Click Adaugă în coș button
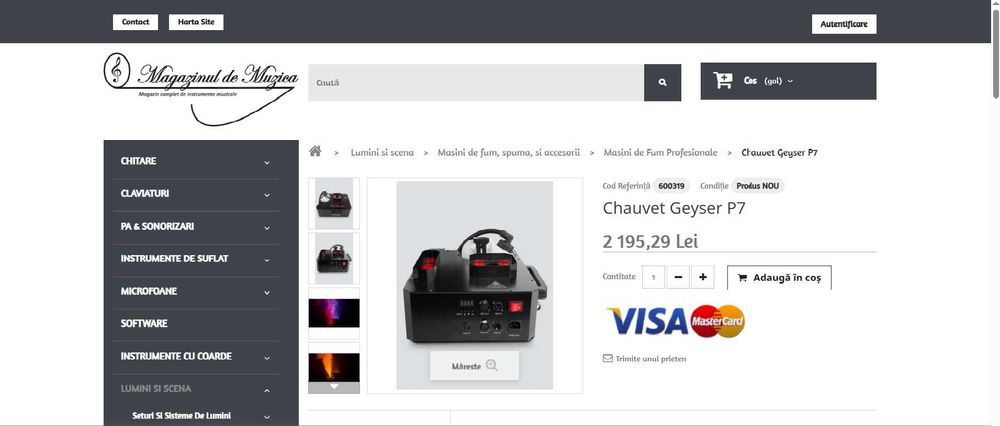Screen dimensions: 1000x426 (x=779, y=277)
